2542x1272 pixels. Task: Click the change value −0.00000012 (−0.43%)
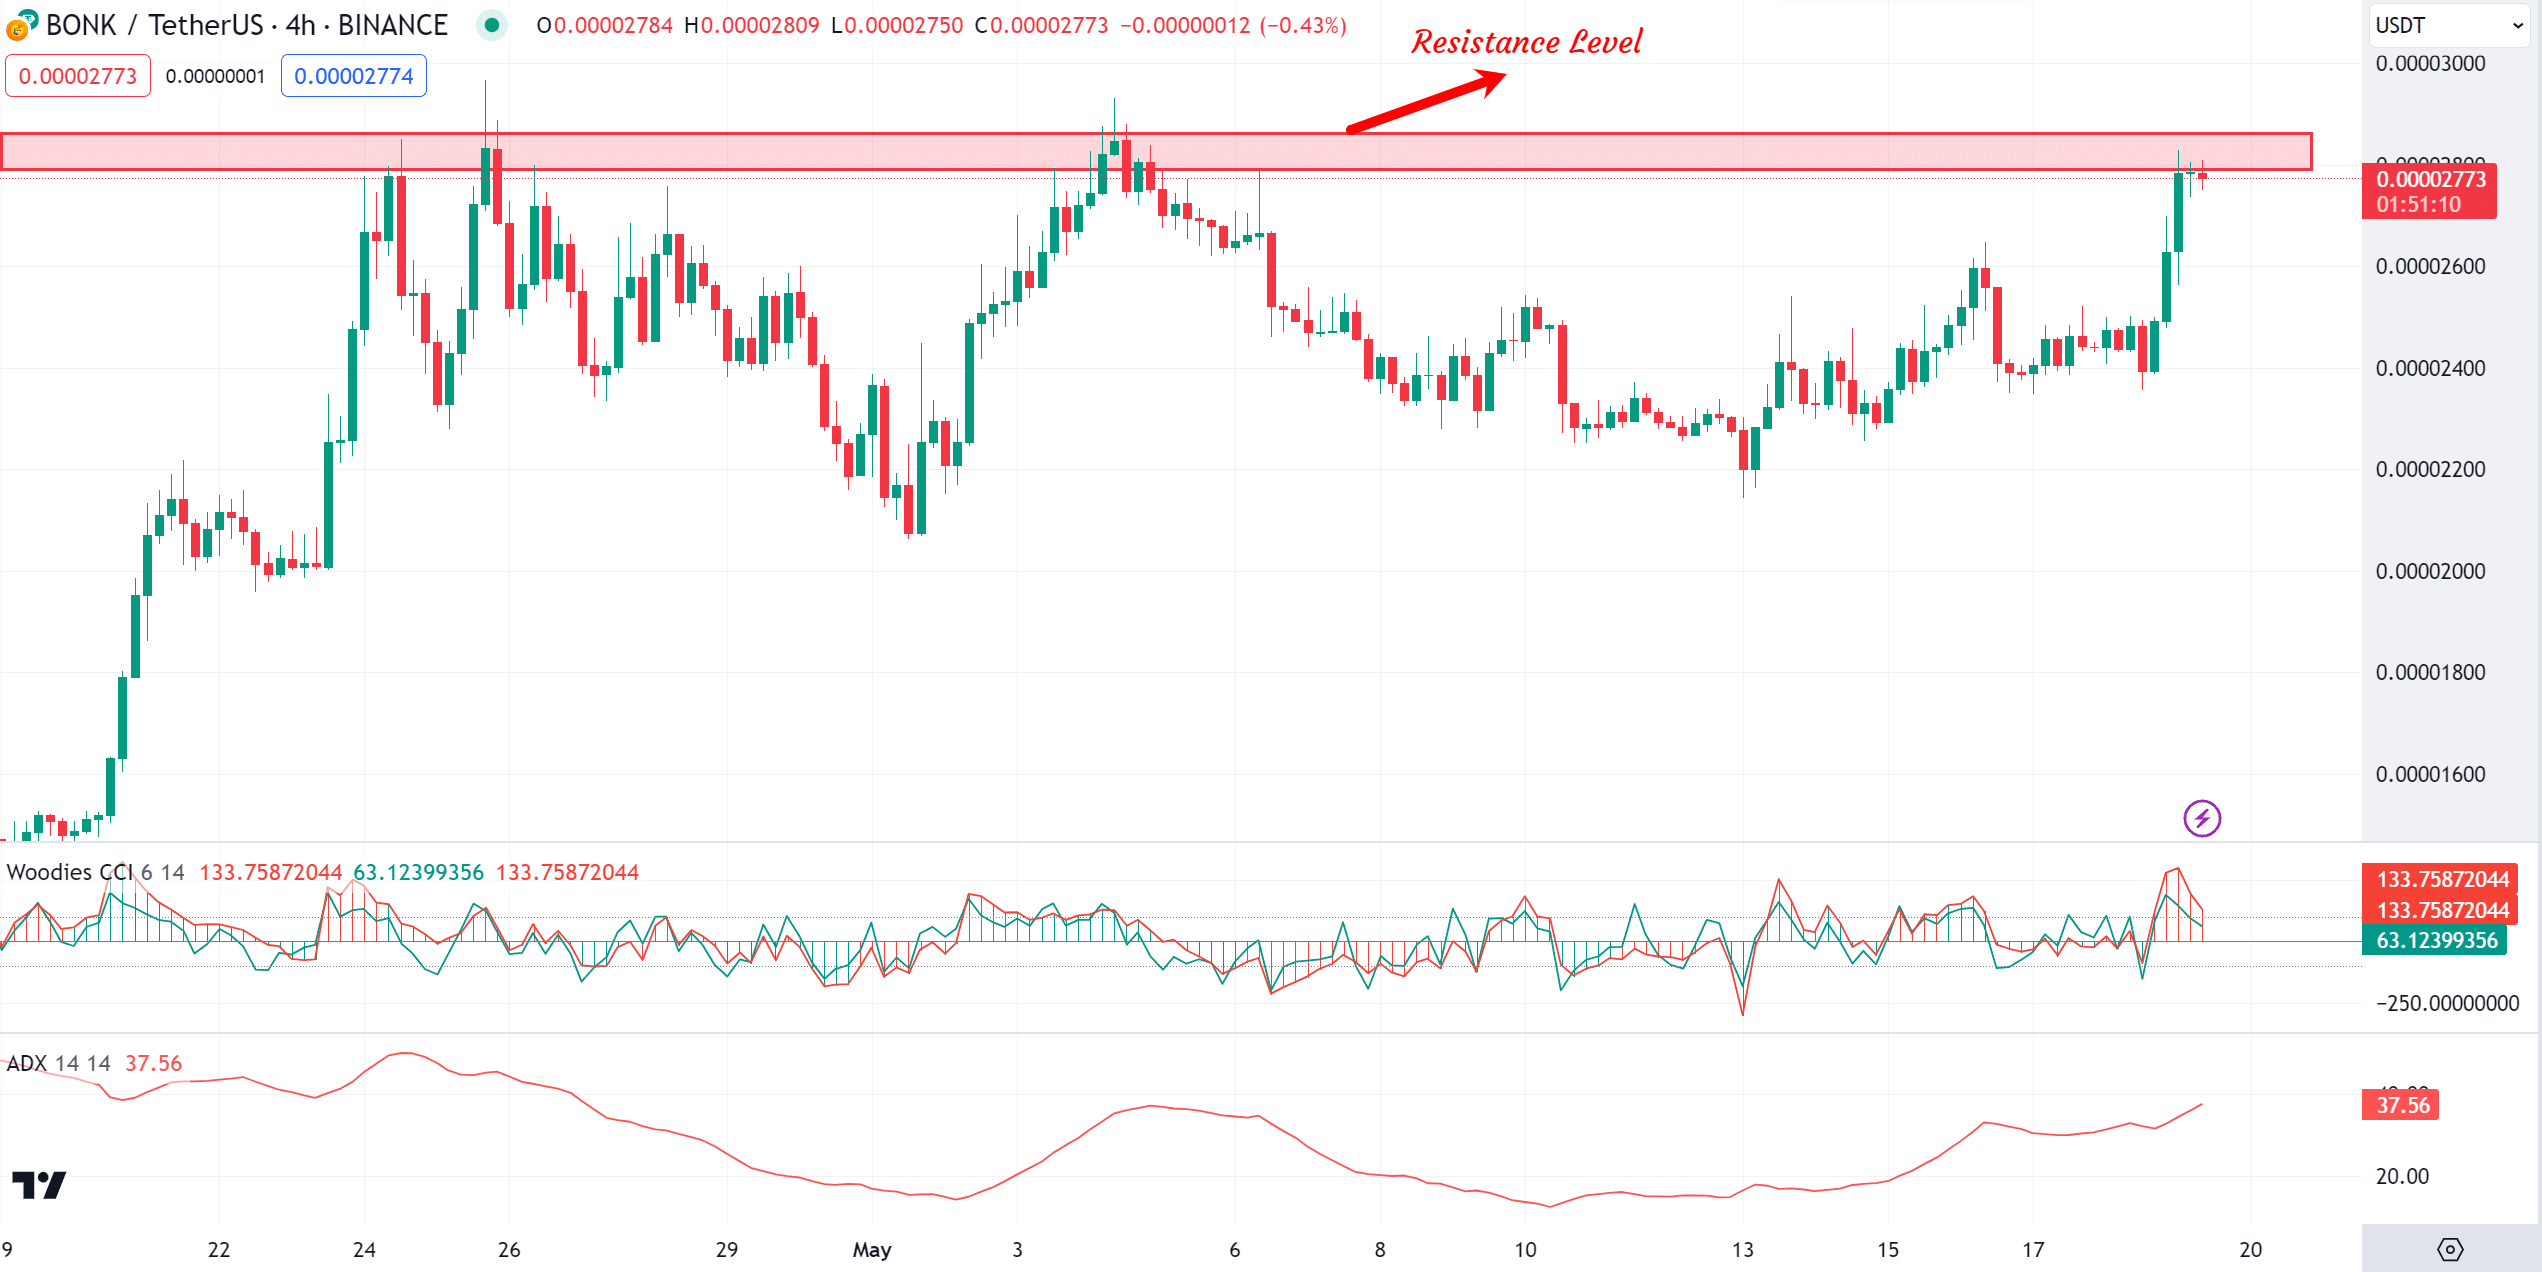pyautogui.click(x=1233, y=25)
